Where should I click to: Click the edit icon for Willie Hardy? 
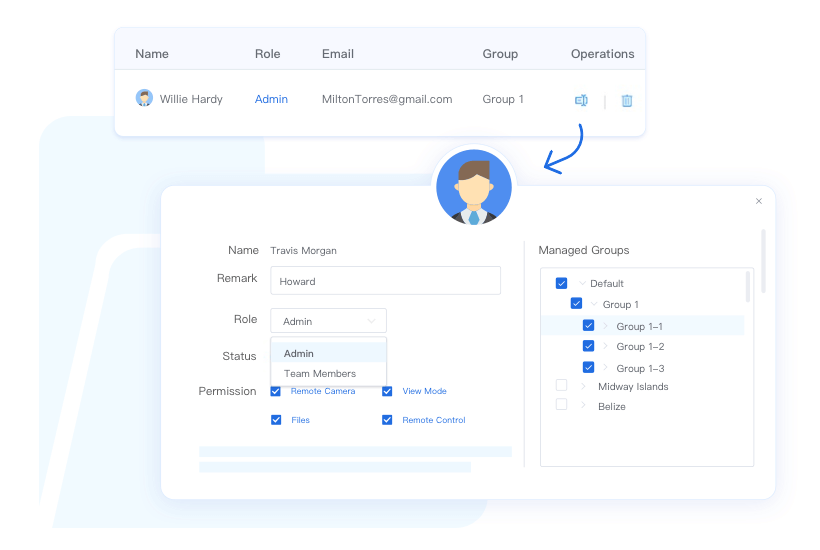[x=581, y=100]
